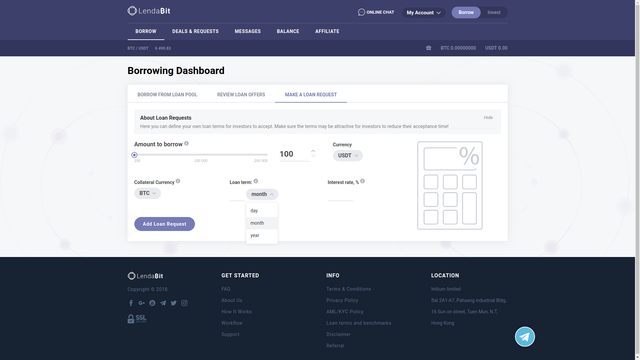This screenshot has height=360, width=640.
Task: Click the page vertical scrollbar
Action: [x=637, y=180]
